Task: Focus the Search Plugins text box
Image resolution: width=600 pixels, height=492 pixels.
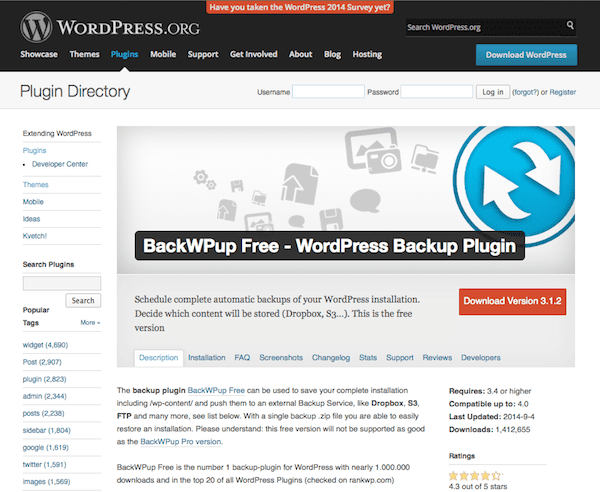Action: [62, 283]
